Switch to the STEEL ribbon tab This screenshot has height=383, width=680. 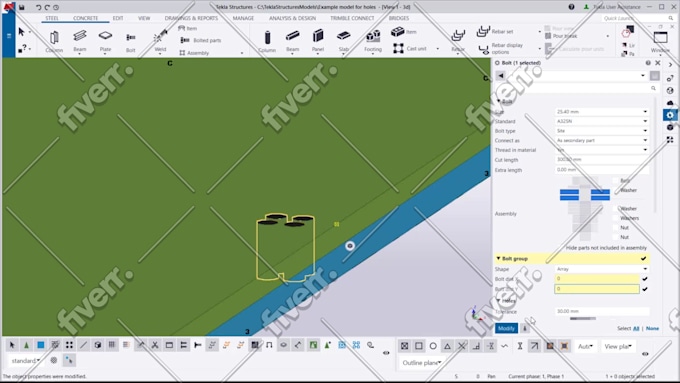coord(52,18)
